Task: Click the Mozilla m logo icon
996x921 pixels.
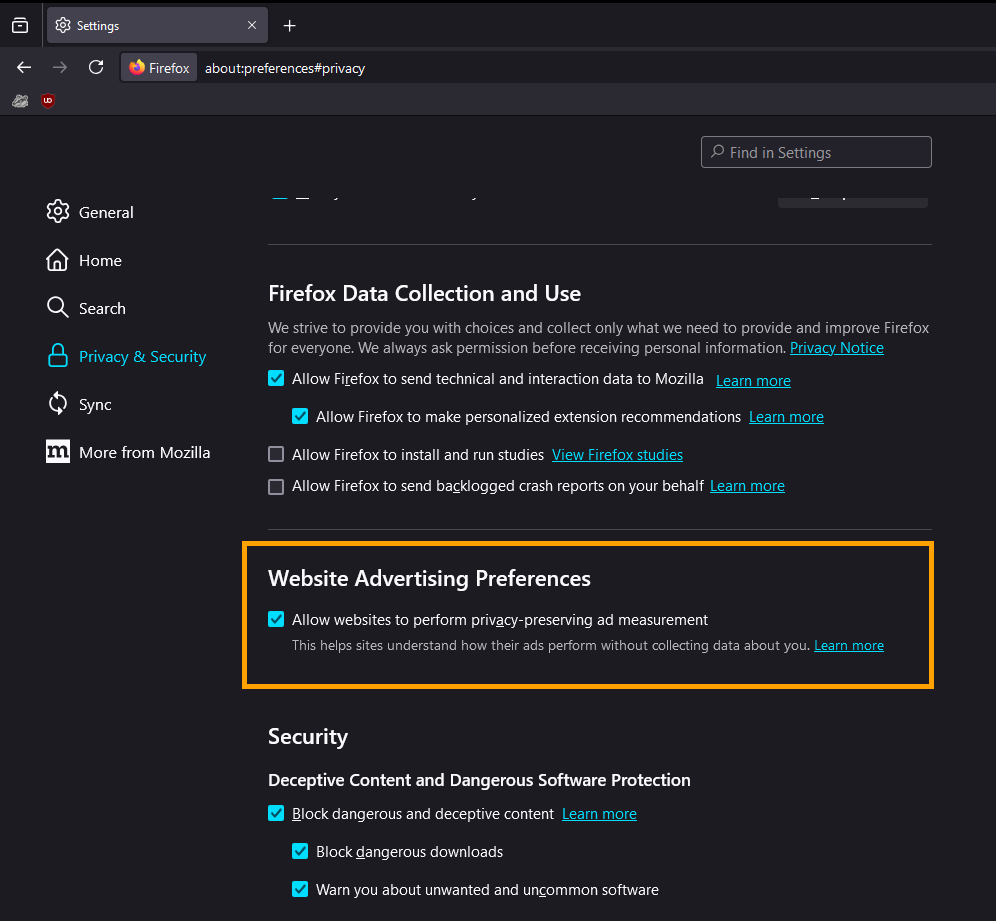Action: [58, 452]
